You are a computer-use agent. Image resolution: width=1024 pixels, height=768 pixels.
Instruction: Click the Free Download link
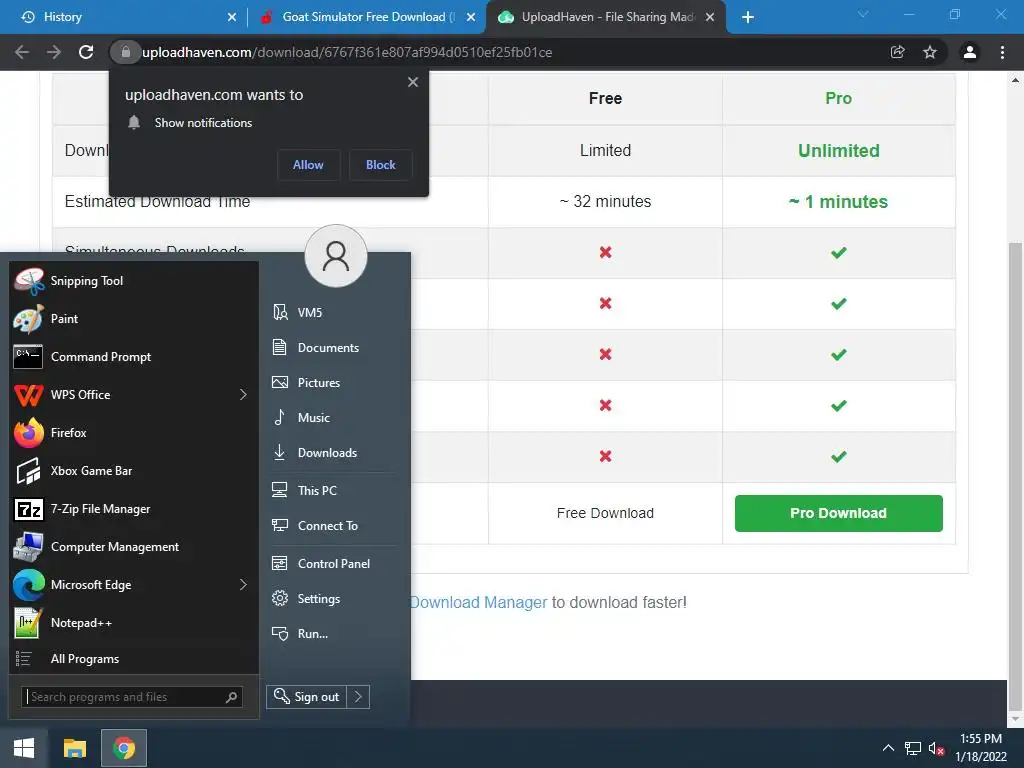(605, 513)
